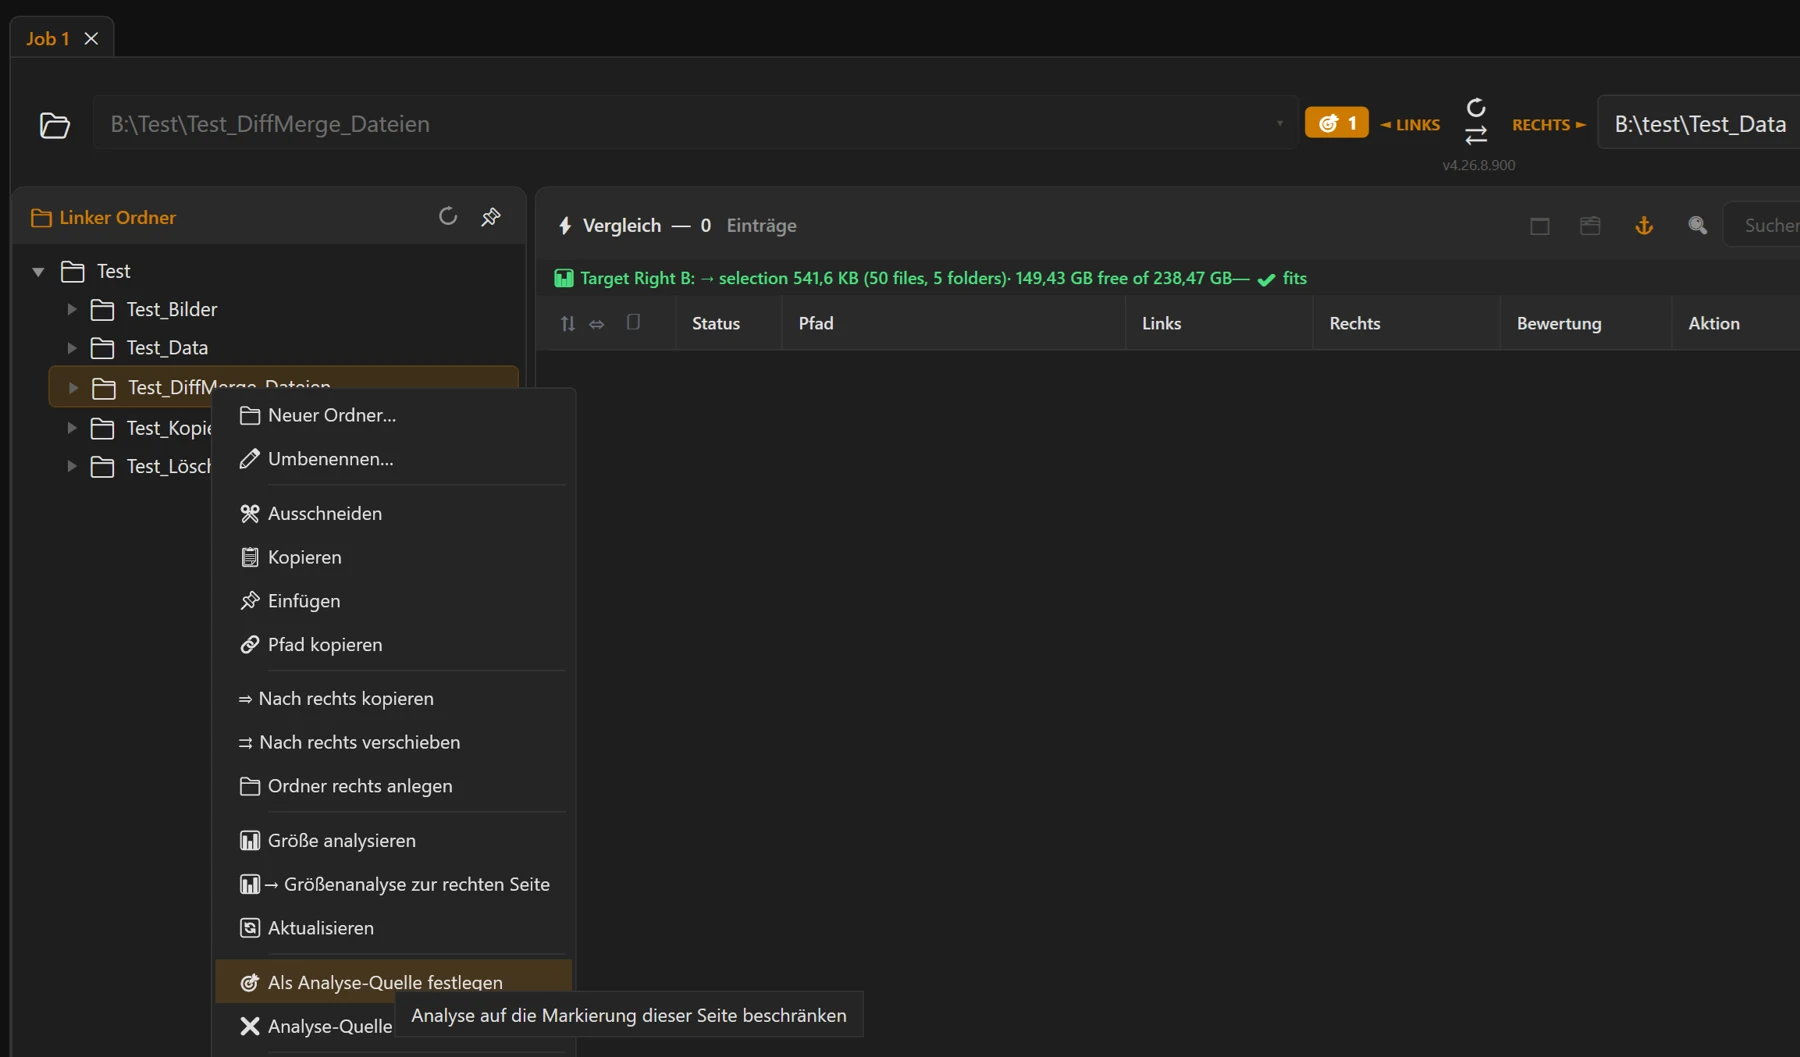1800x1057 pixels.
Task: Sort by the Pfad column header
Action: point(954,323)
